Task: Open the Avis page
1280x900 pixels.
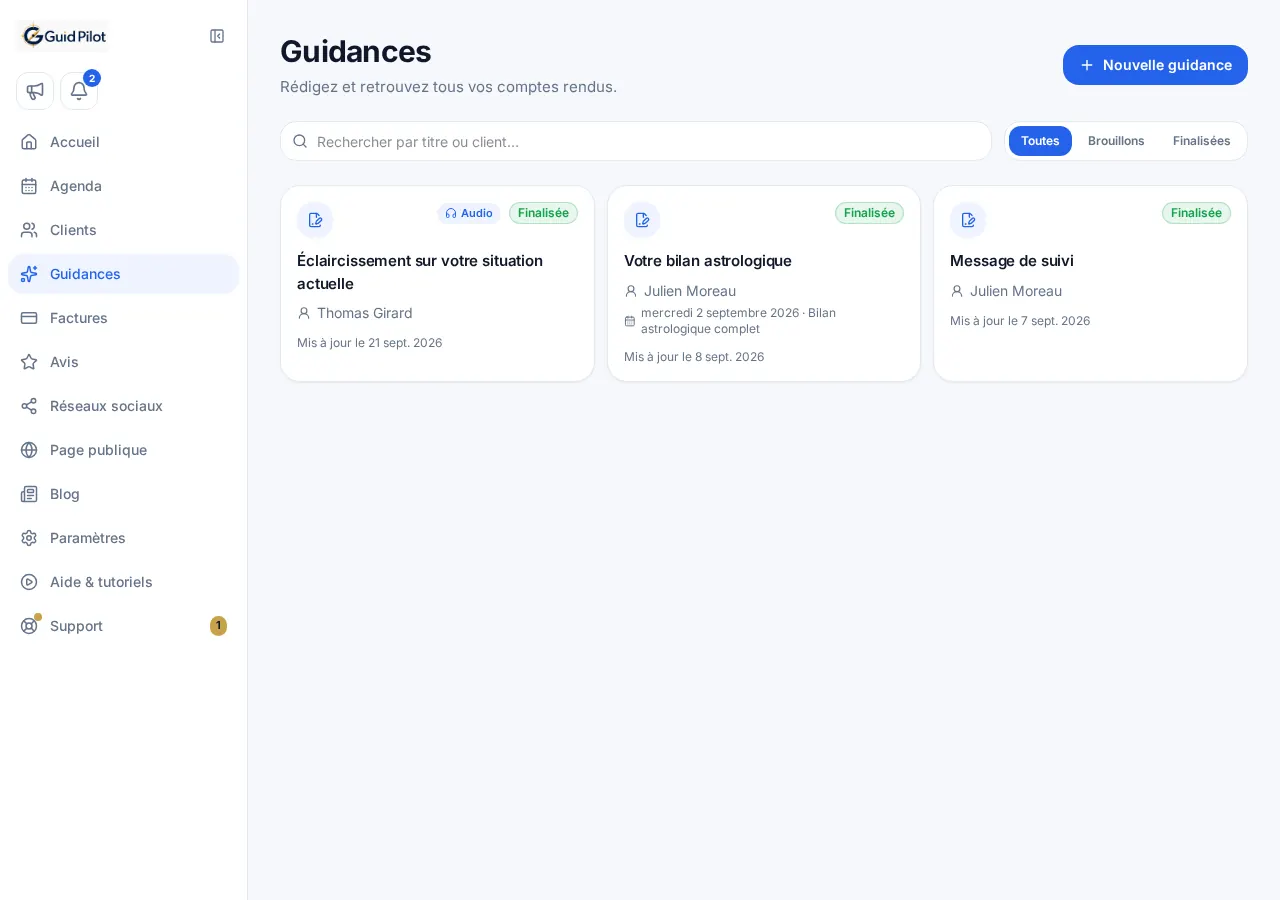Action: [x=124, y=362]
